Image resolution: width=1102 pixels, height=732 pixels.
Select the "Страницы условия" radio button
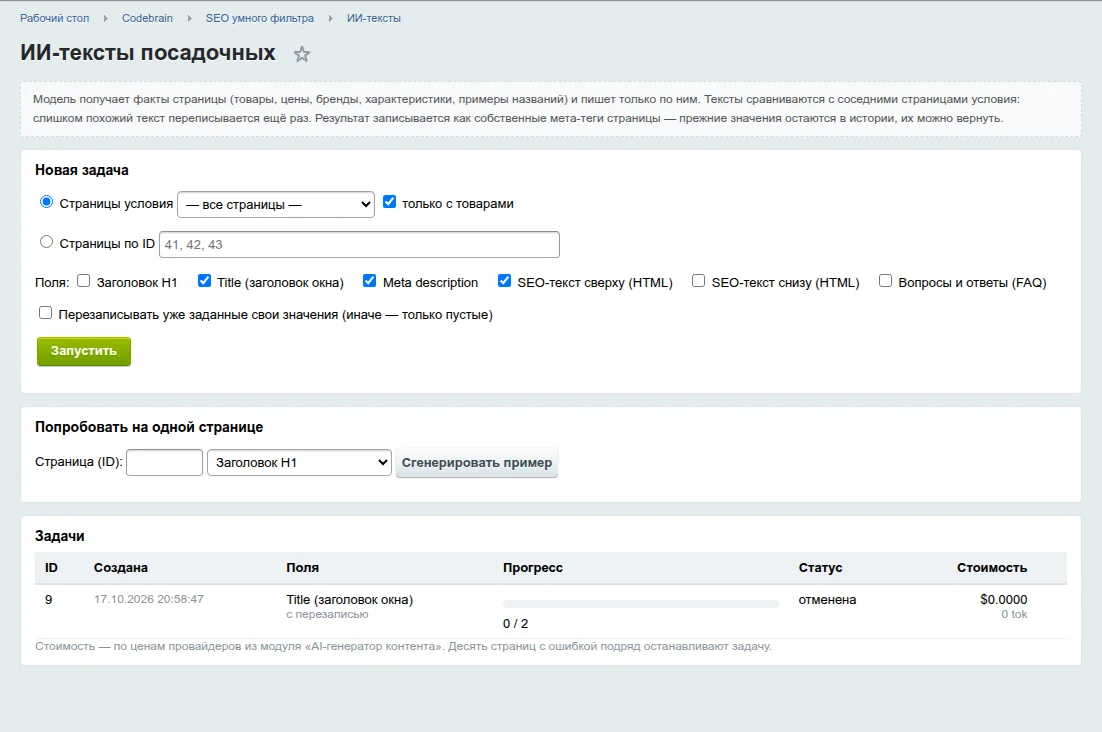[x=46, y=202]
